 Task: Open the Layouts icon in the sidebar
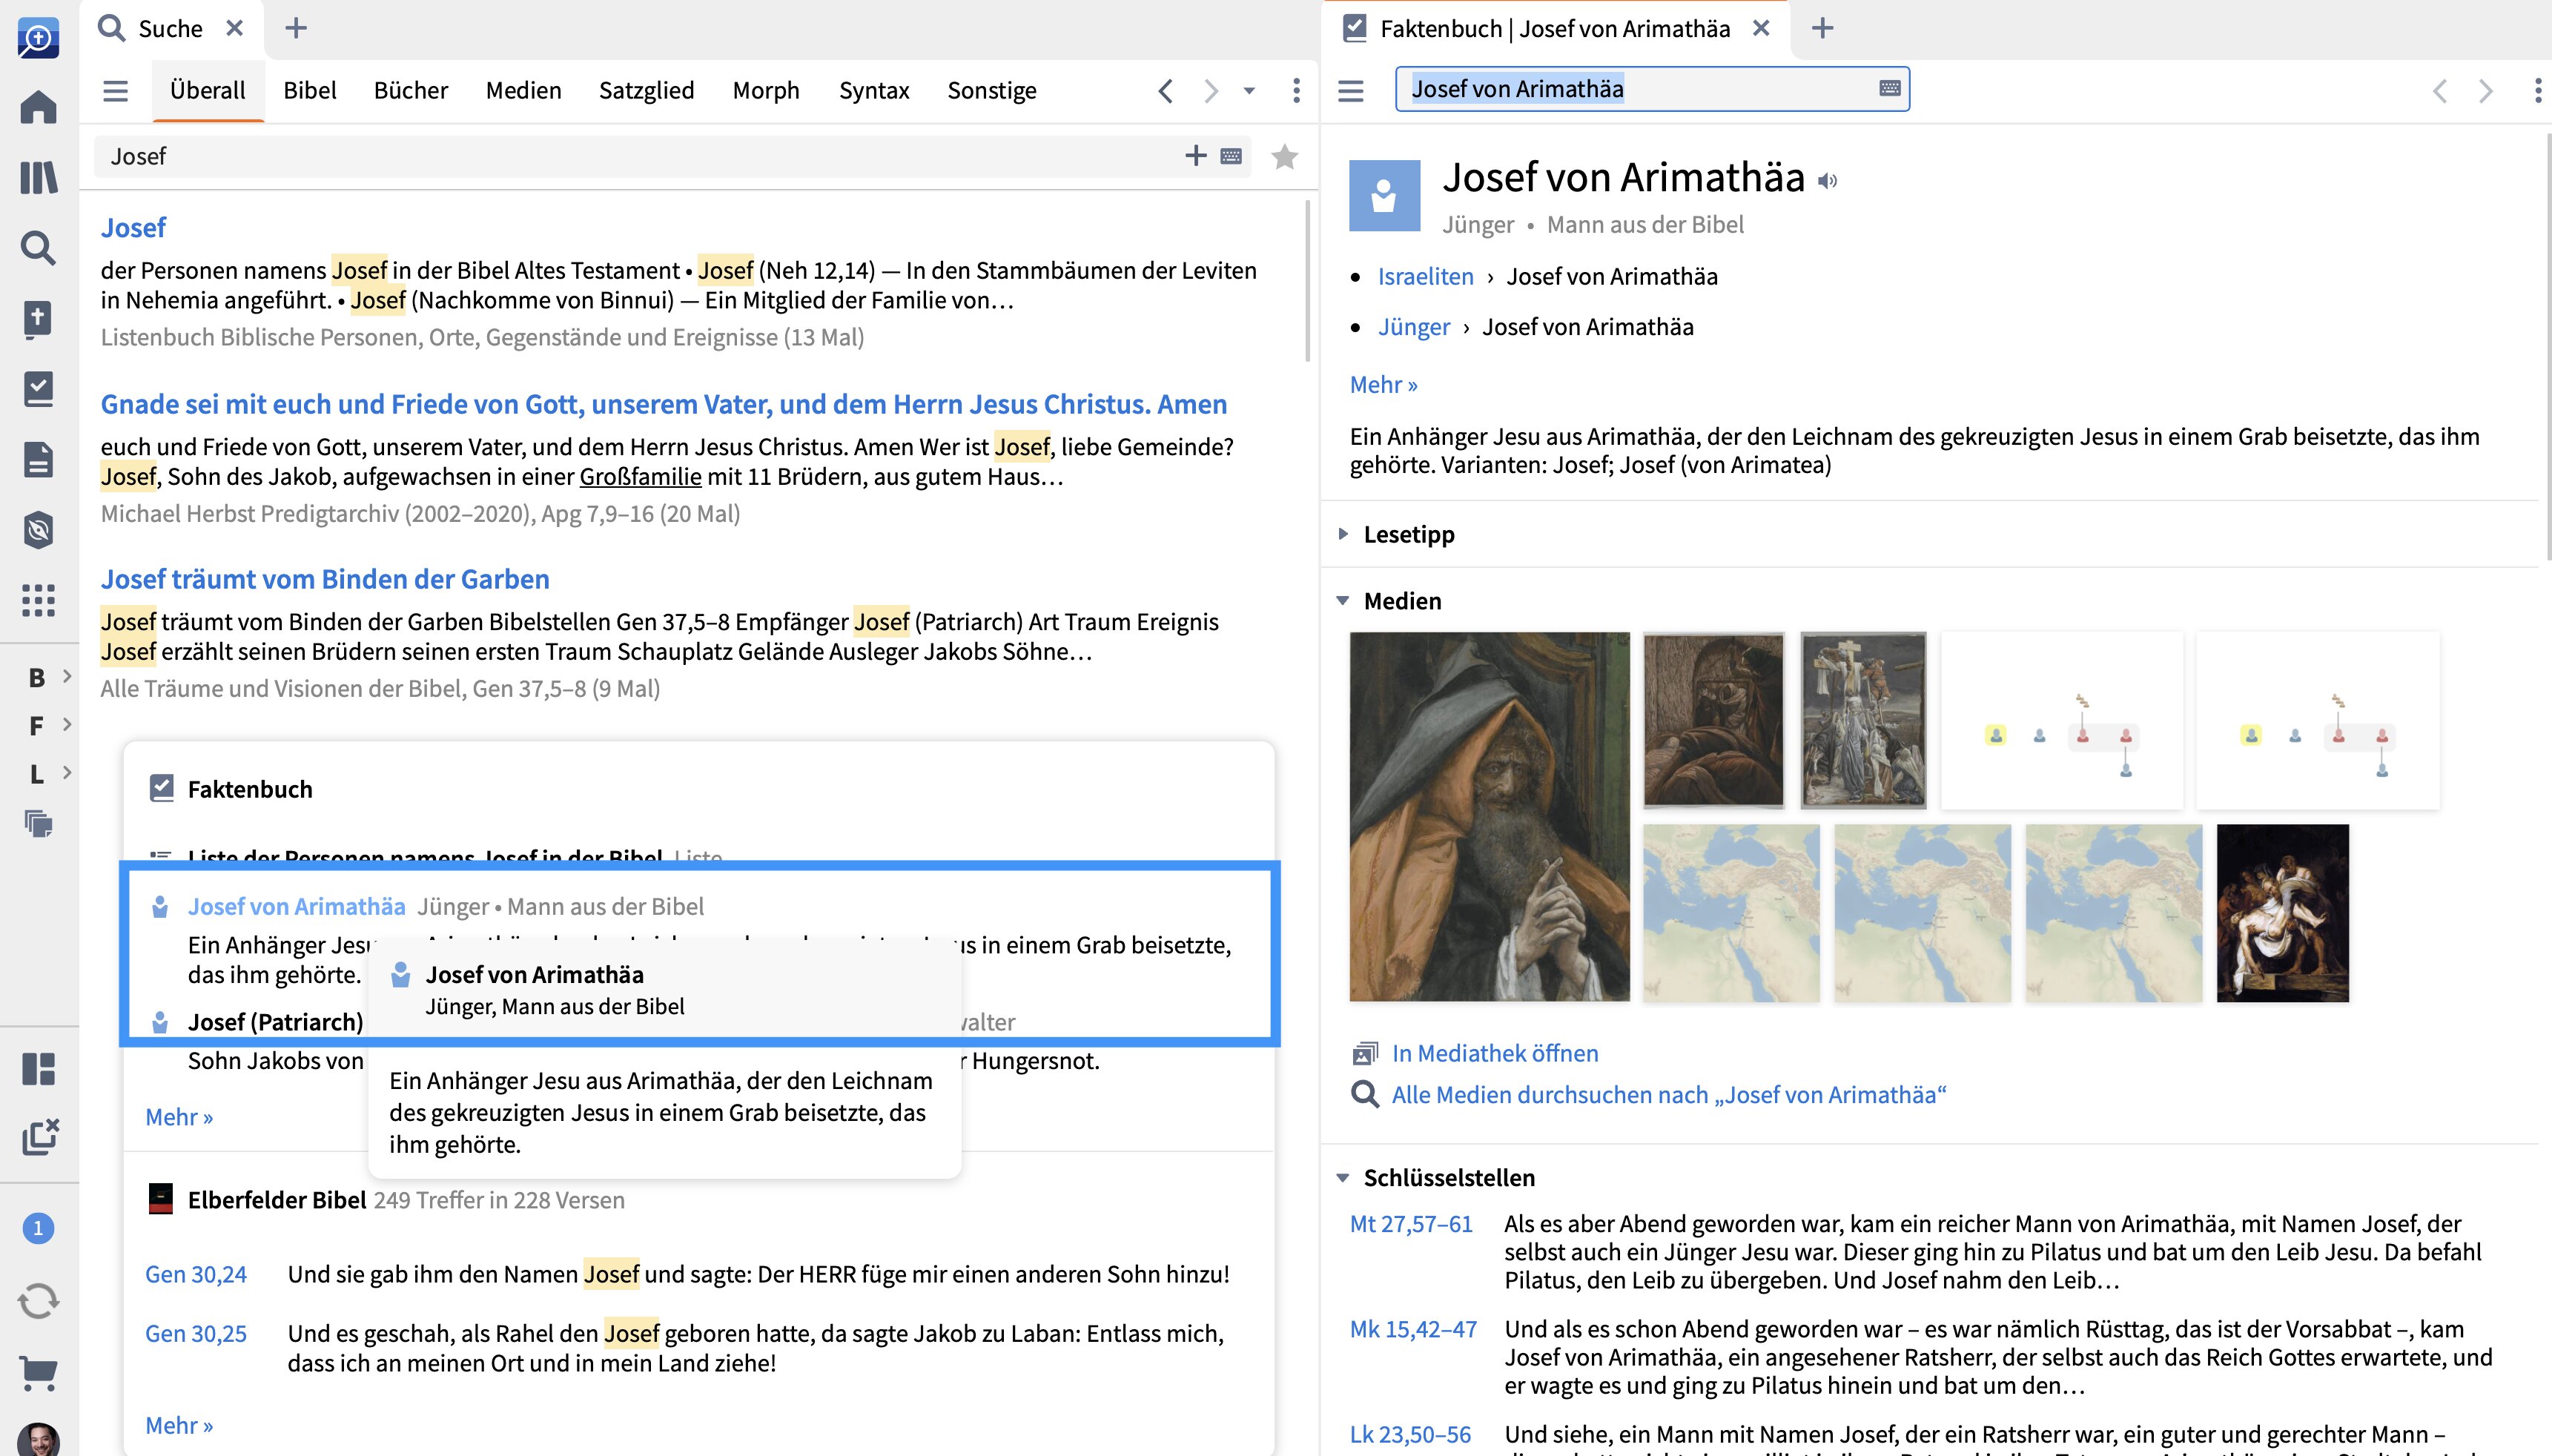(x=38, y=1069)
